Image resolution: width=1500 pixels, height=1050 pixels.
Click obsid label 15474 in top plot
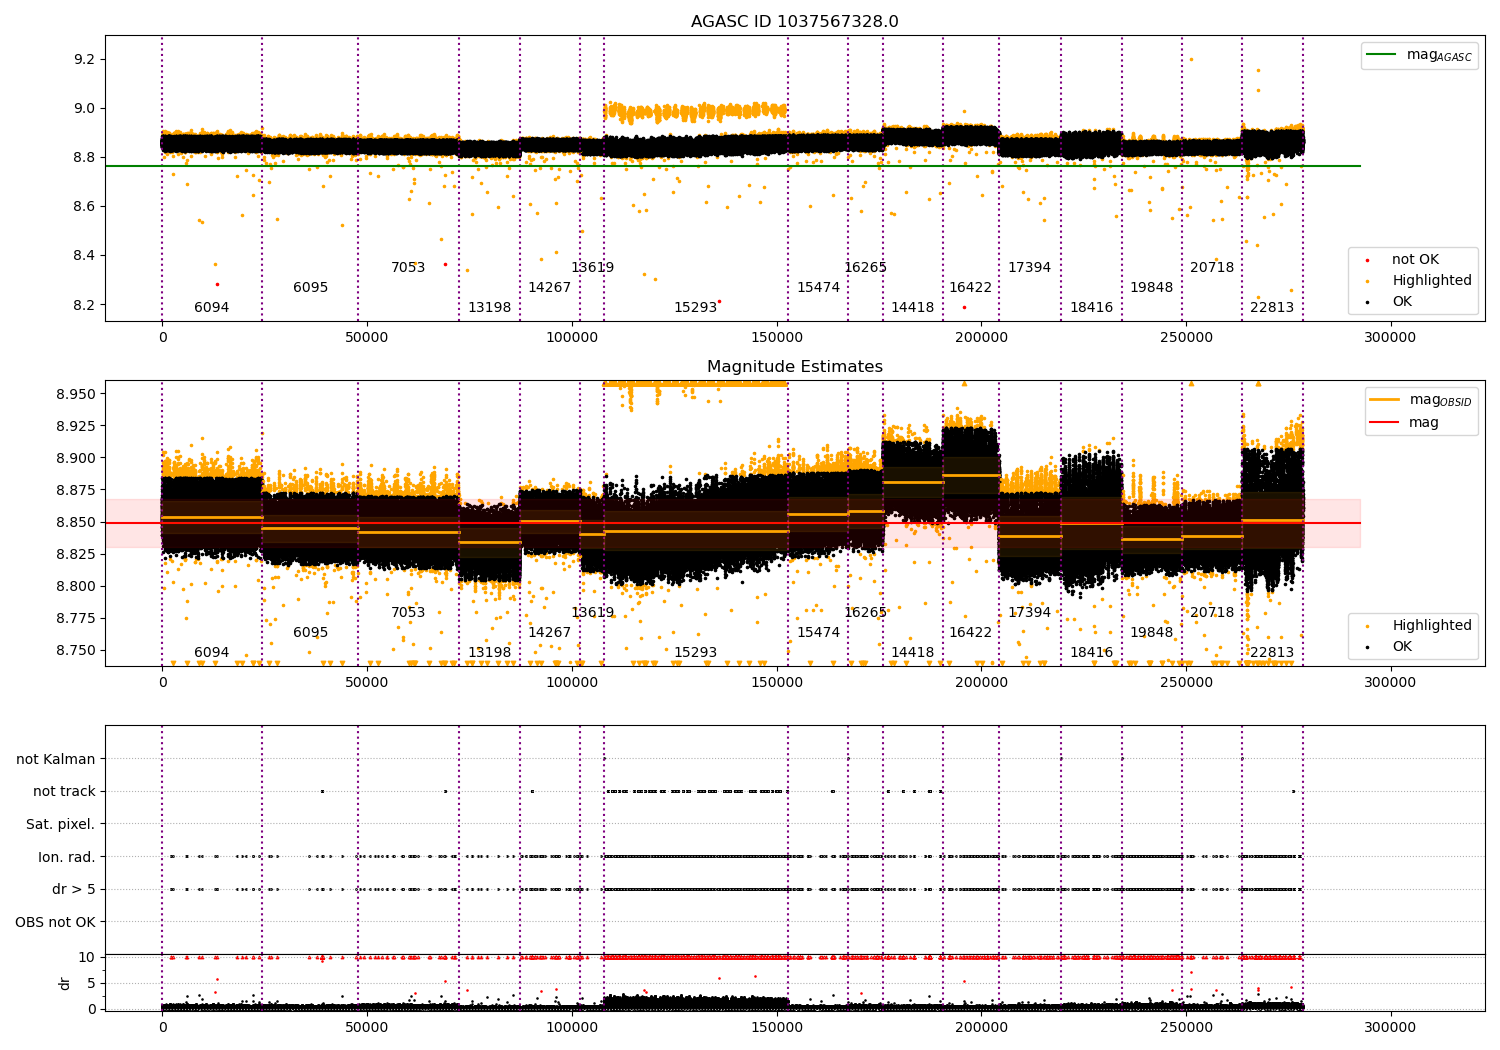[818, 288]
